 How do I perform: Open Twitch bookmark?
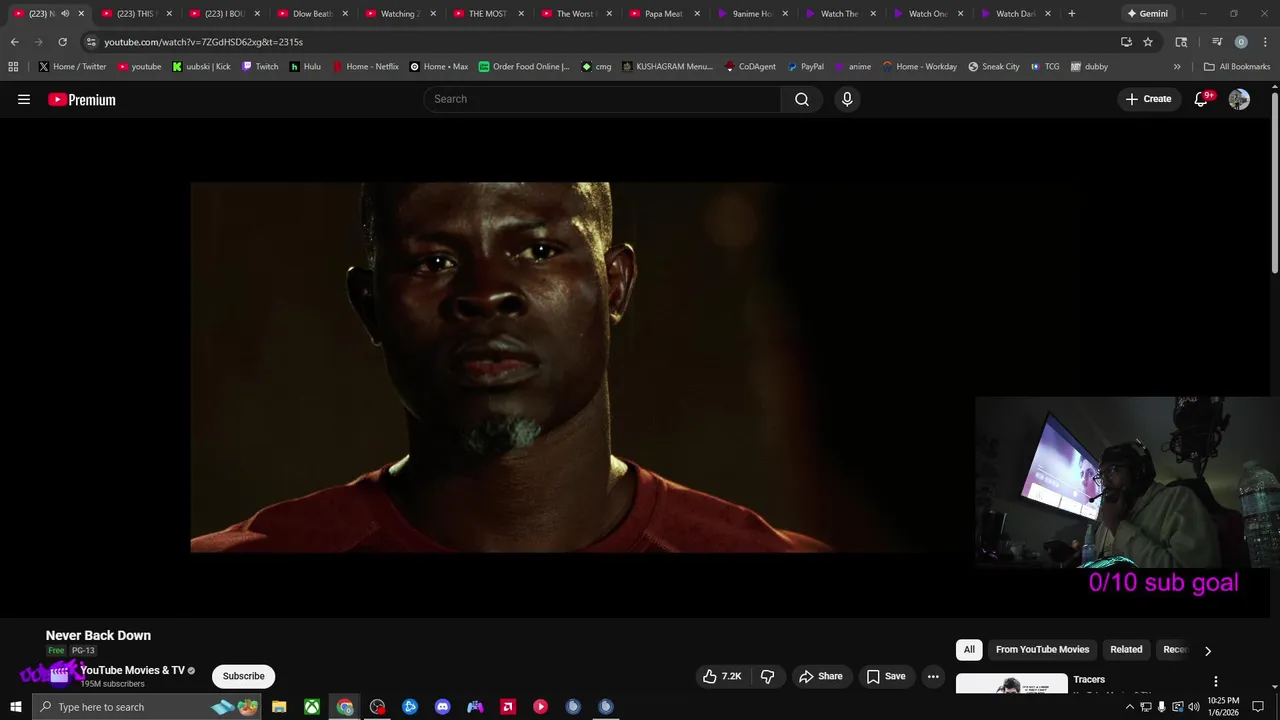pyautogui.click(x=260, y=67)
